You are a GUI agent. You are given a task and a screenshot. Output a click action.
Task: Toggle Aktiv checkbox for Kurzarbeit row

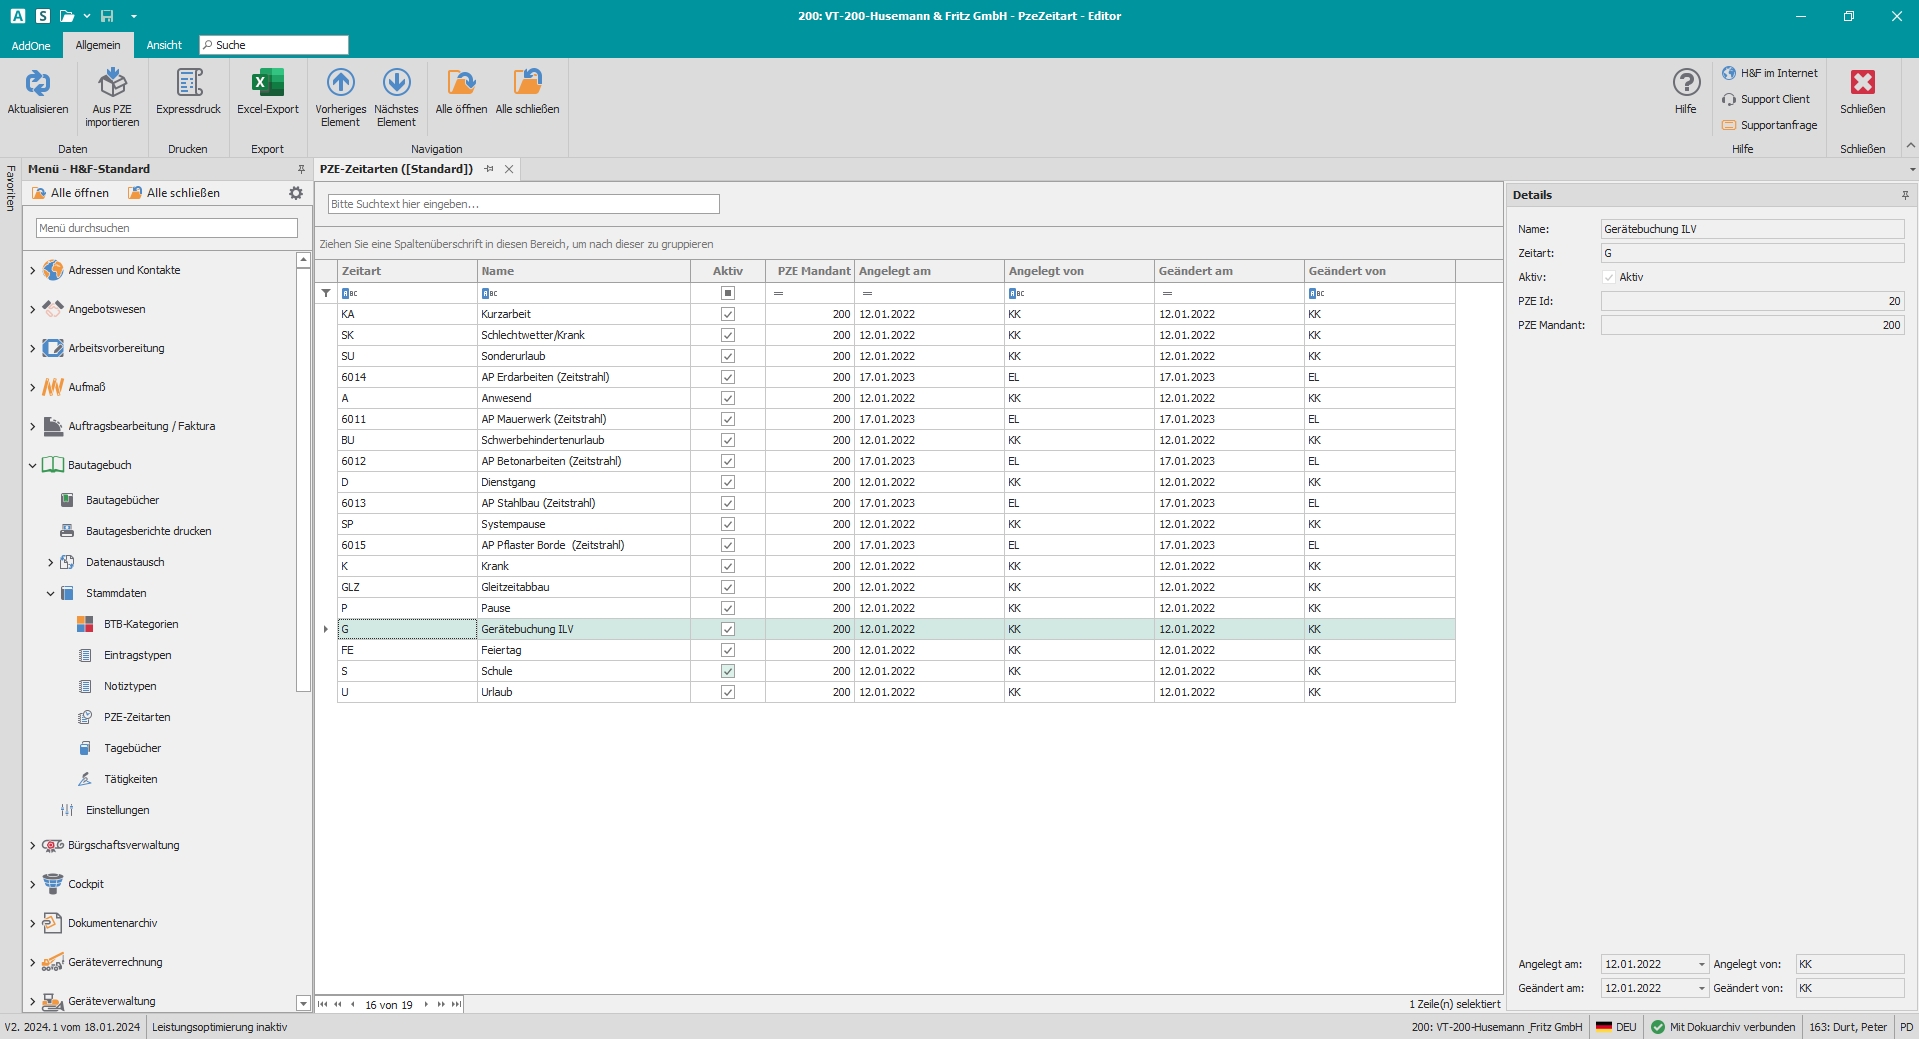[x=728, y=314]
